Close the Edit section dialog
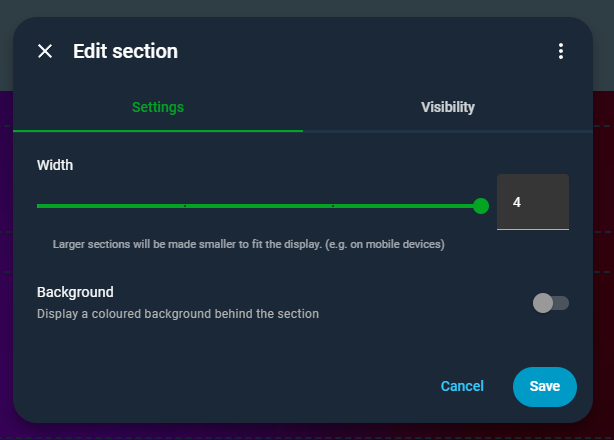This screenshot has width=614, height=440. click(x=45, y=51)
